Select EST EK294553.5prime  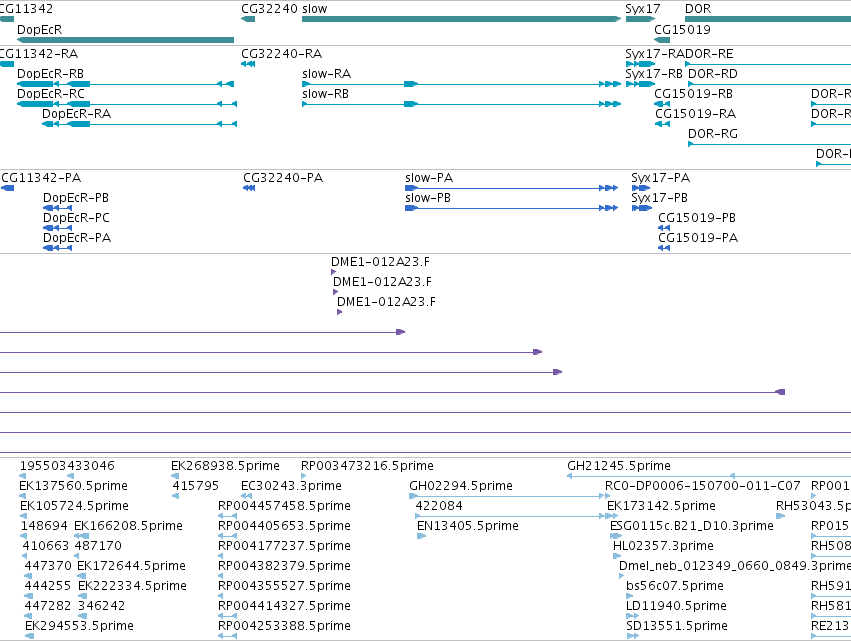(80, 626)
